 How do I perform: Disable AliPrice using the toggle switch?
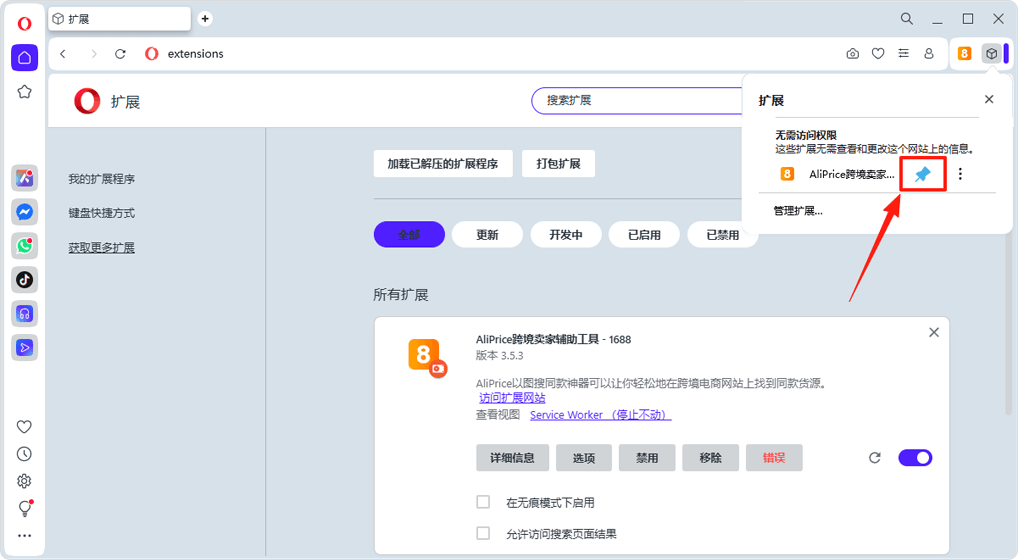coord(915,458)
